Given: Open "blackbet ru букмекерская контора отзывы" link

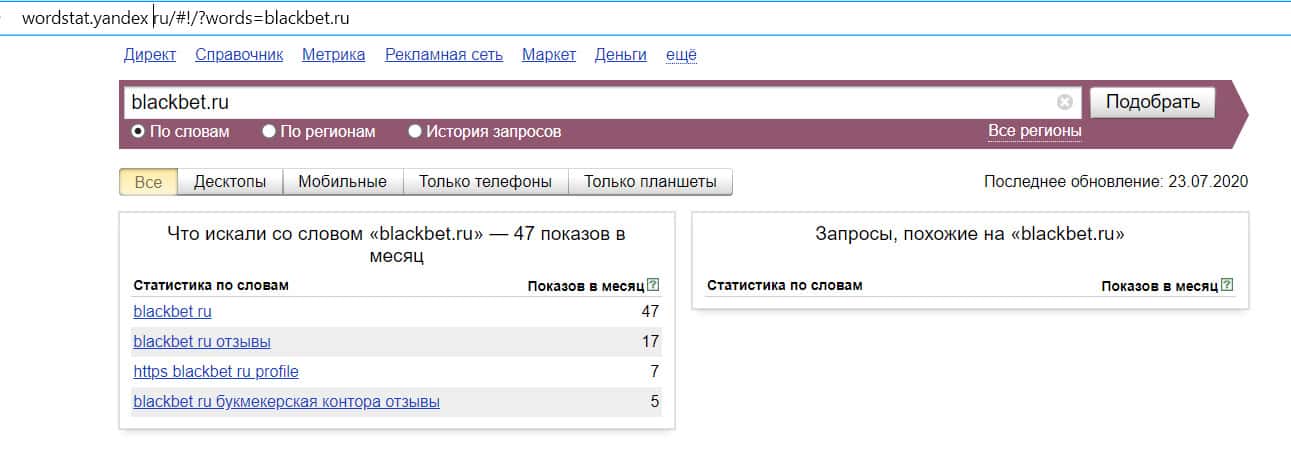Looking at the screenshot, I should [x=286, y=401].
